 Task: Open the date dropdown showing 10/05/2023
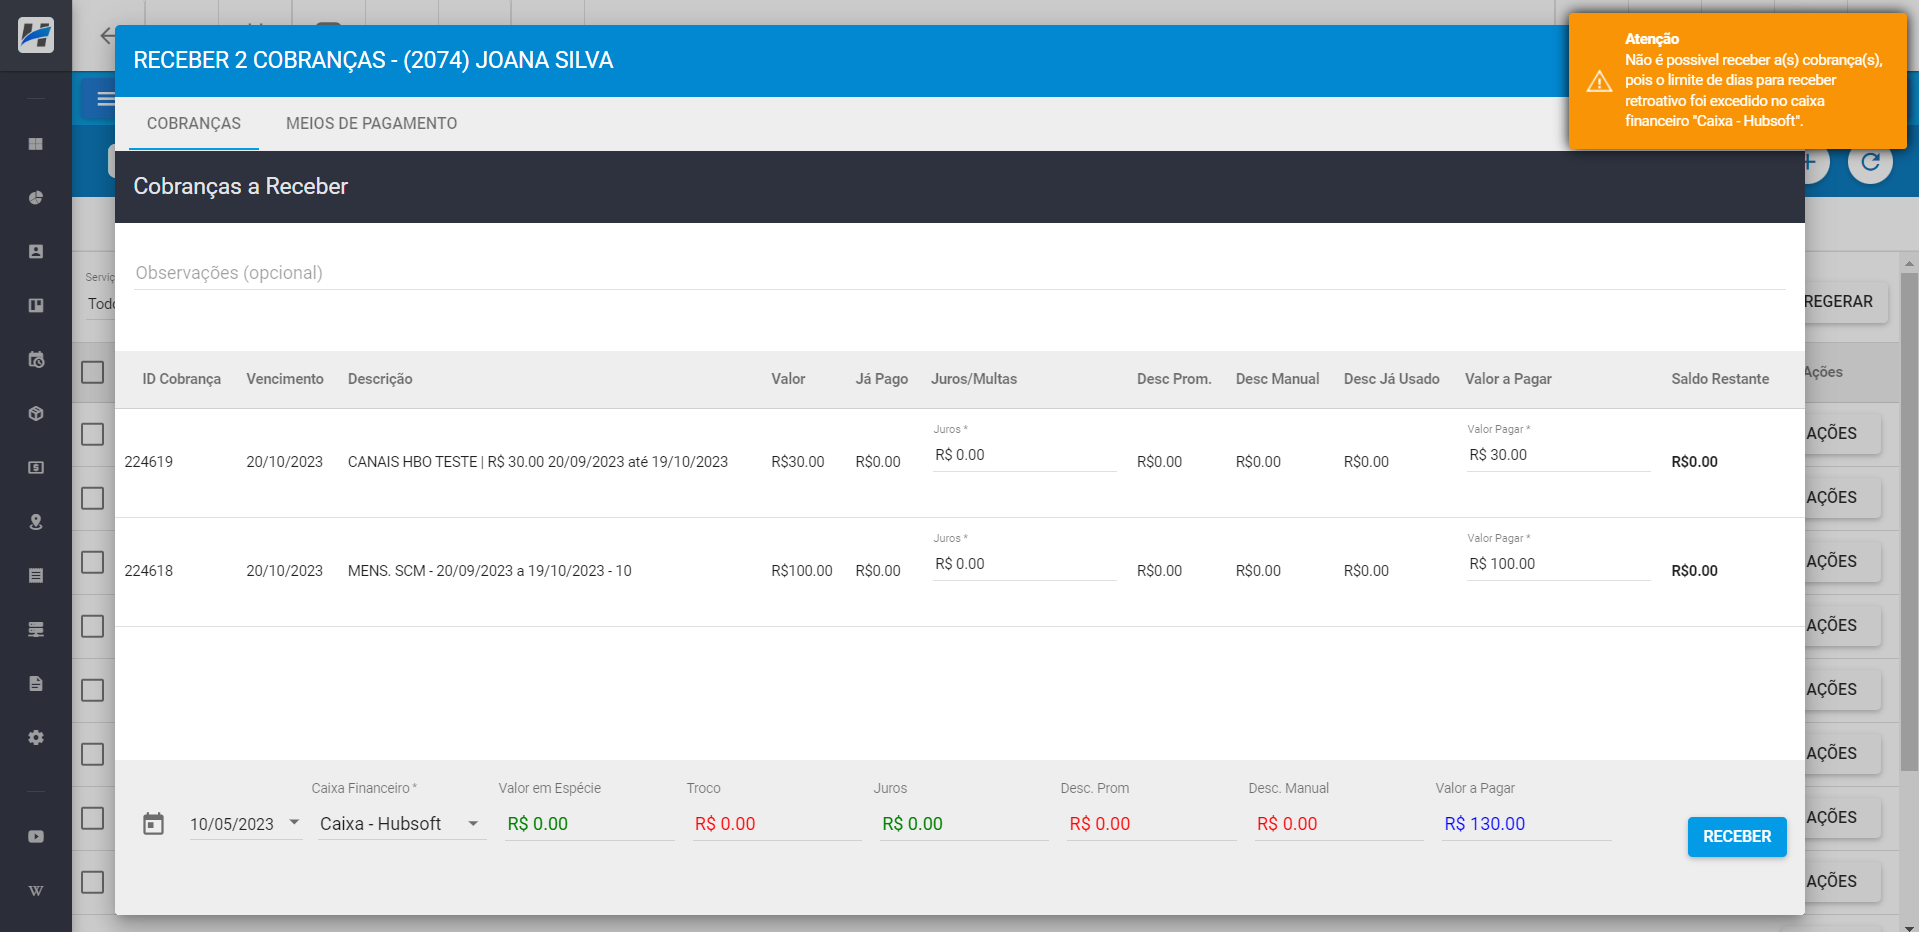click(x=245, y=824)
